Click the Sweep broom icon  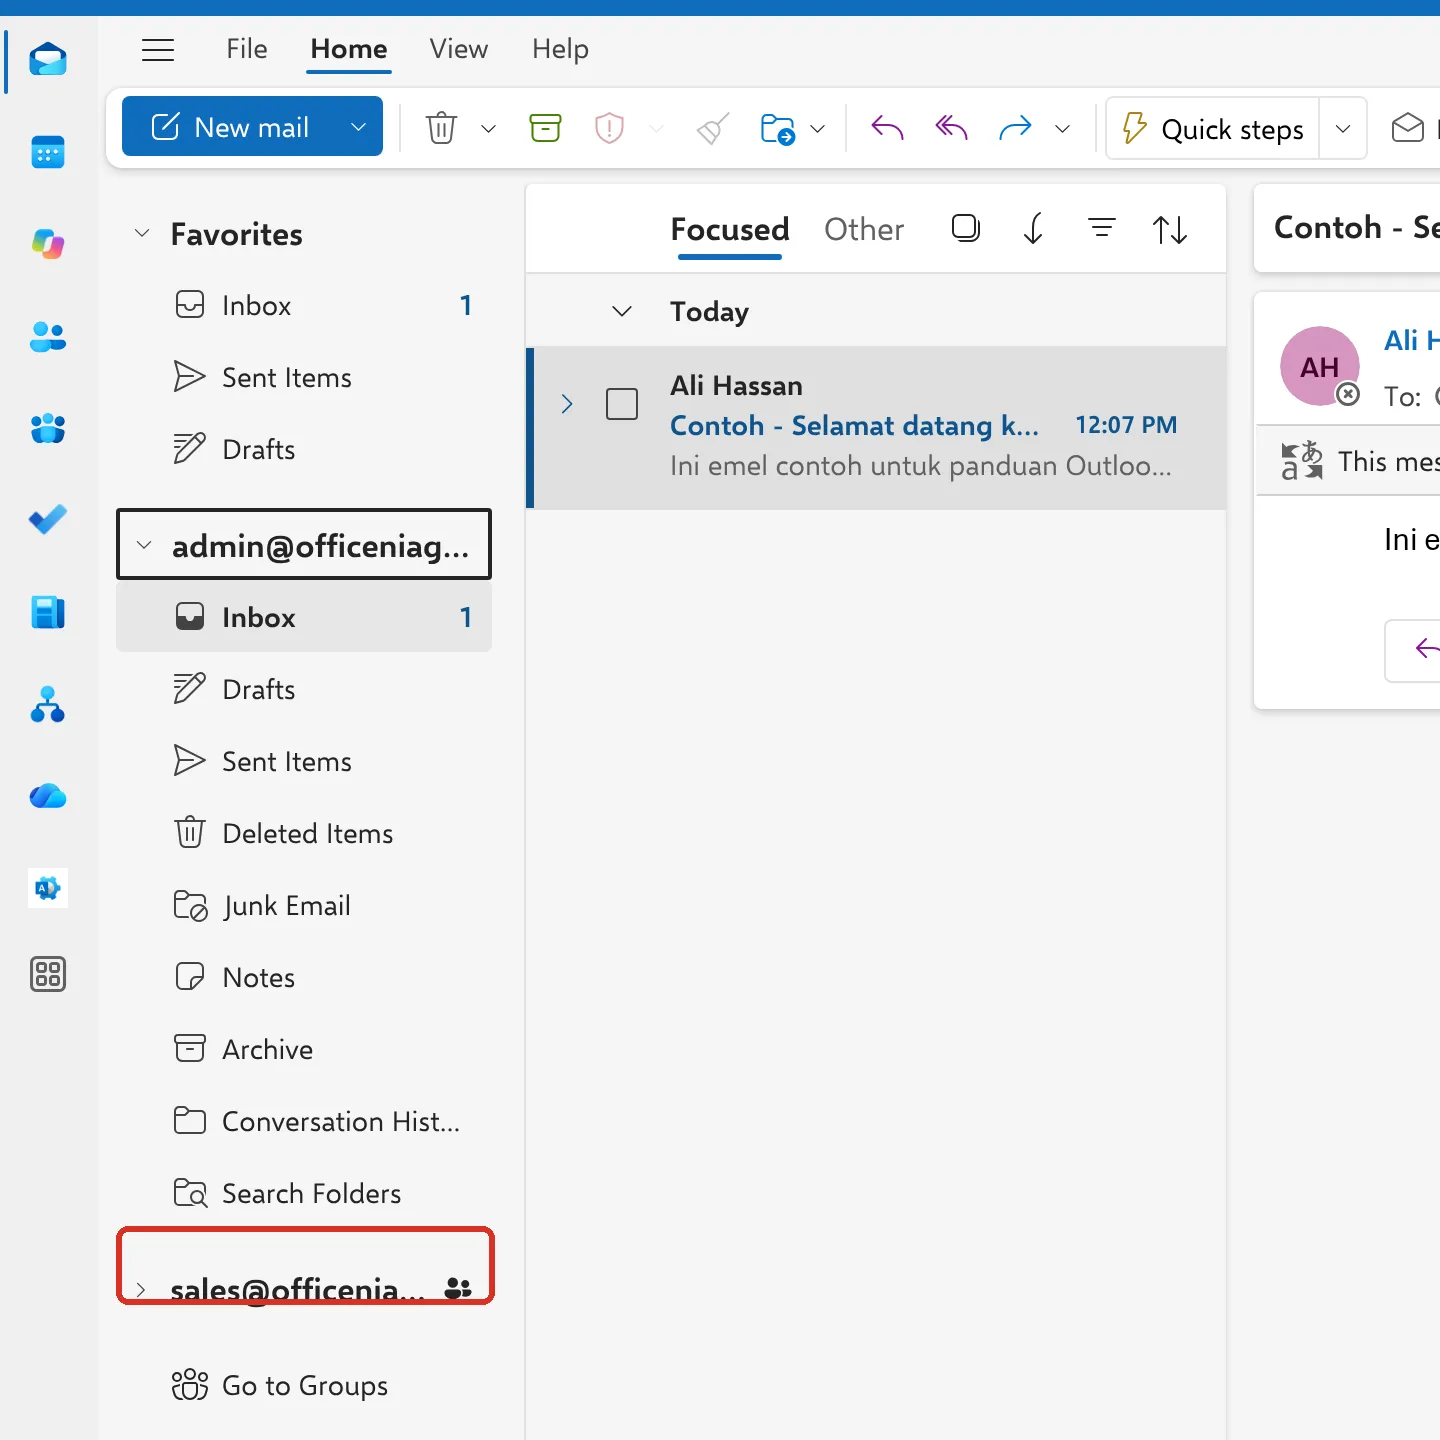[x=713, y=128]
